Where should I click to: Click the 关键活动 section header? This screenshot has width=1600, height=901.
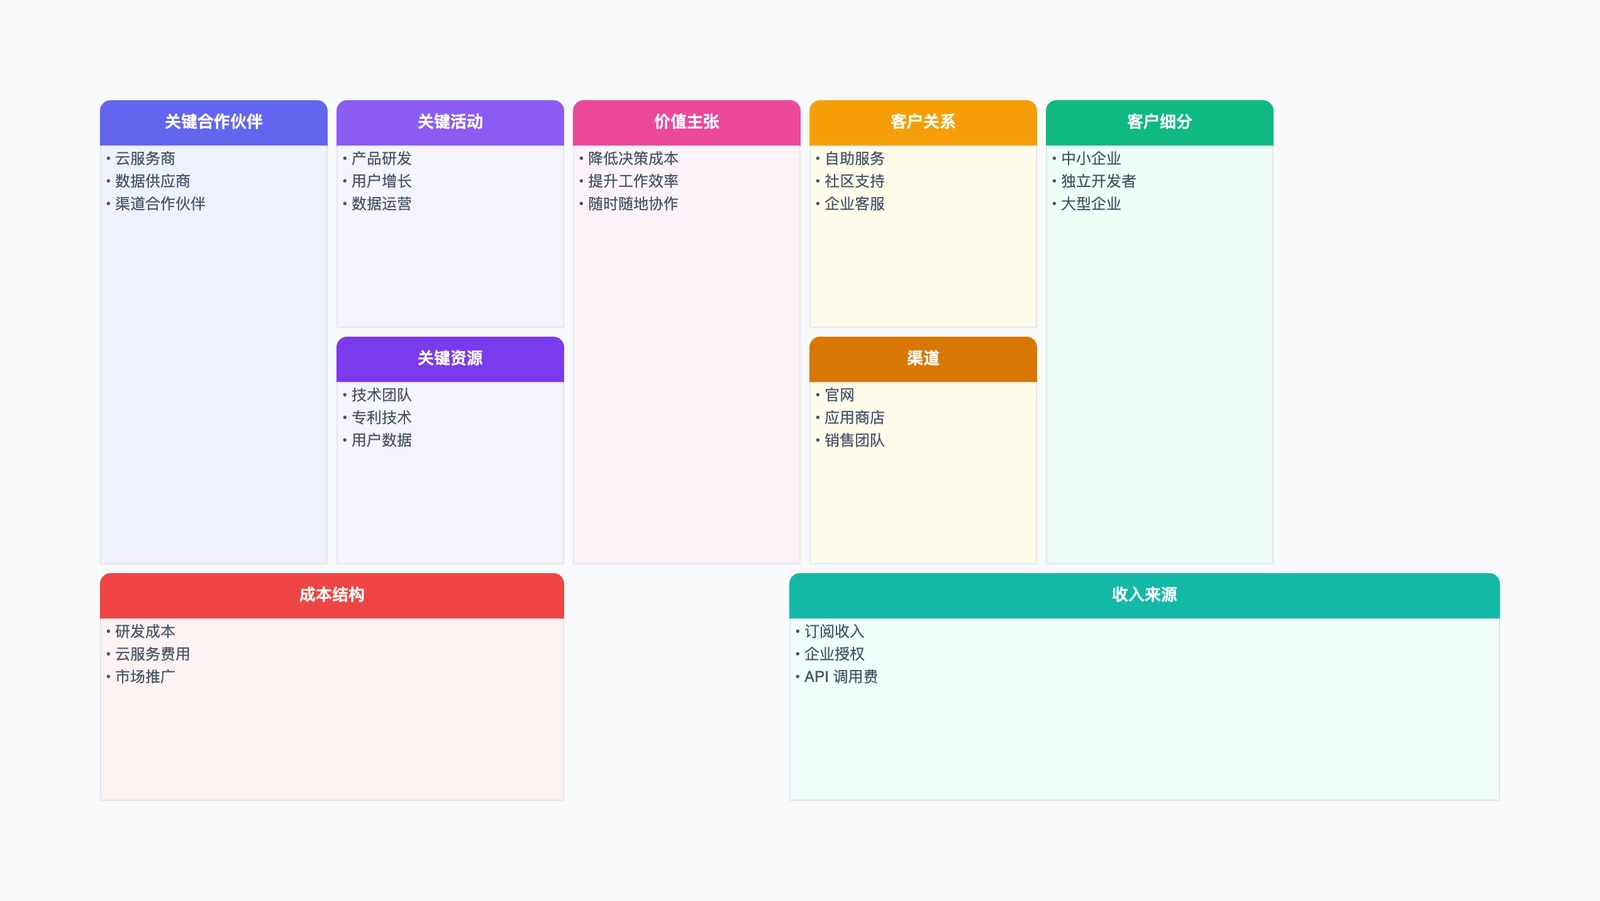coord(450,122)
